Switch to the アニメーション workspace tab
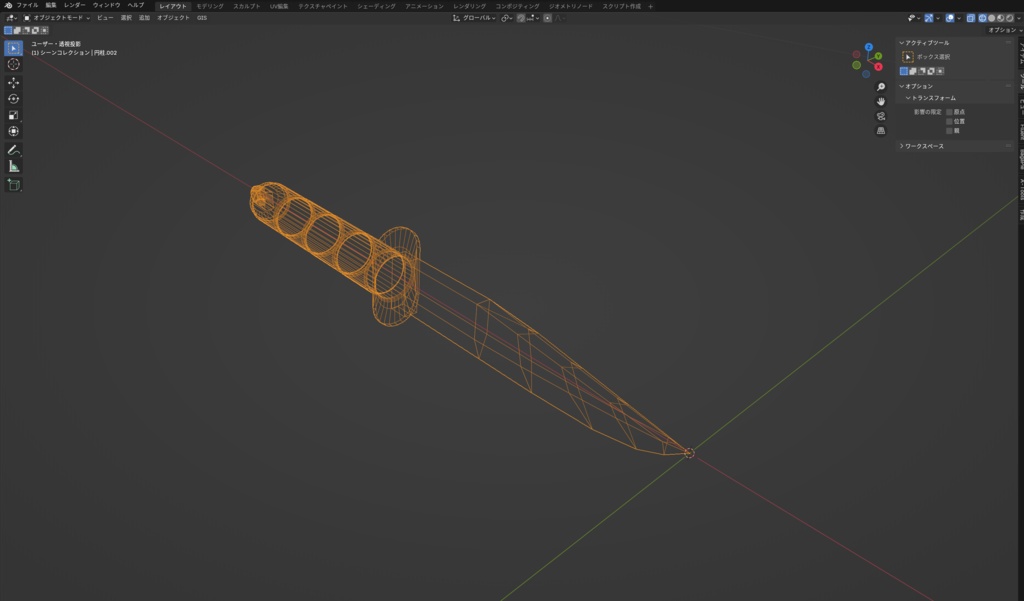 [x=424, y=6]
